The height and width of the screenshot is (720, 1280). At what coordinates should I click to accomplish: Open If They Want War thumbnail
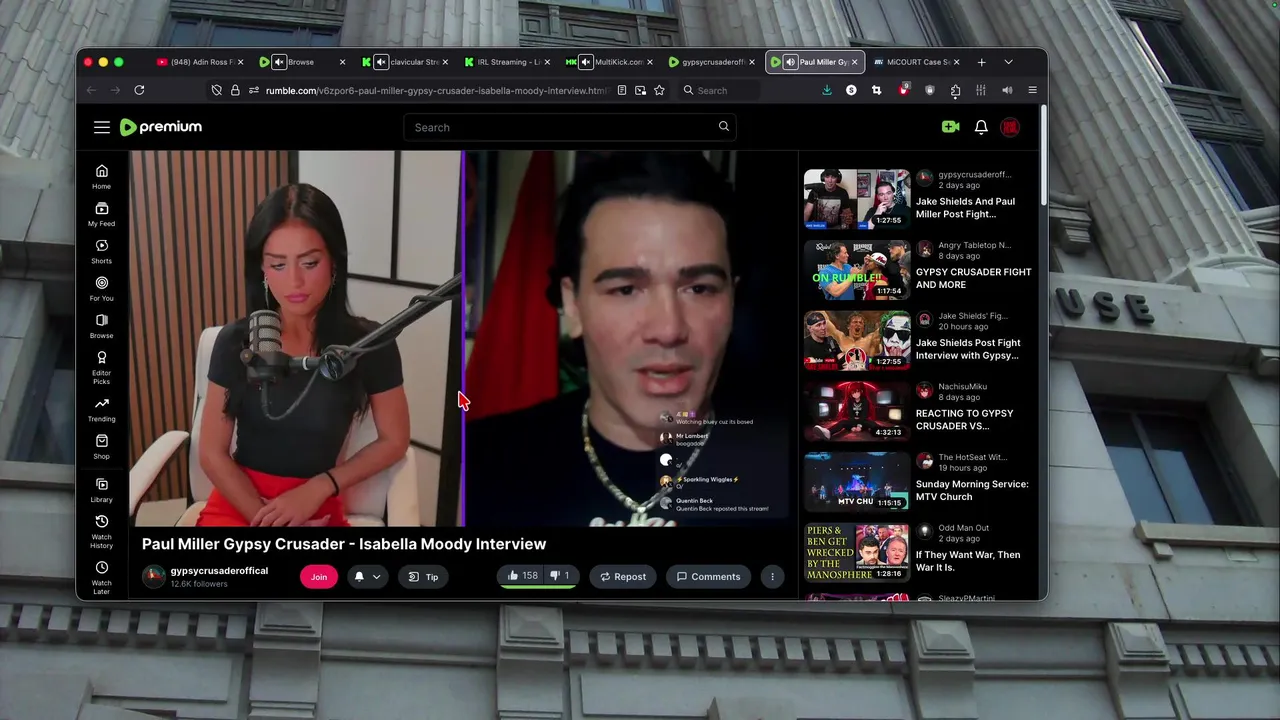pos(857,552)
